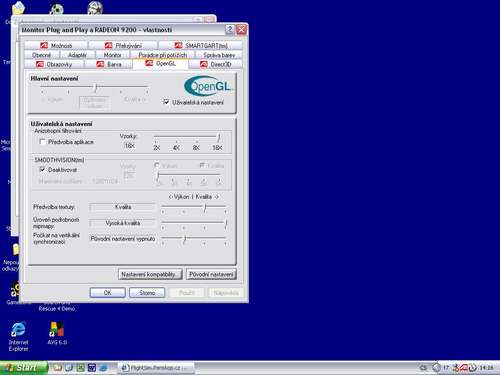This screenshot has height=375, width=500.
Task: Click the Použít button
Action: [187, 293]
